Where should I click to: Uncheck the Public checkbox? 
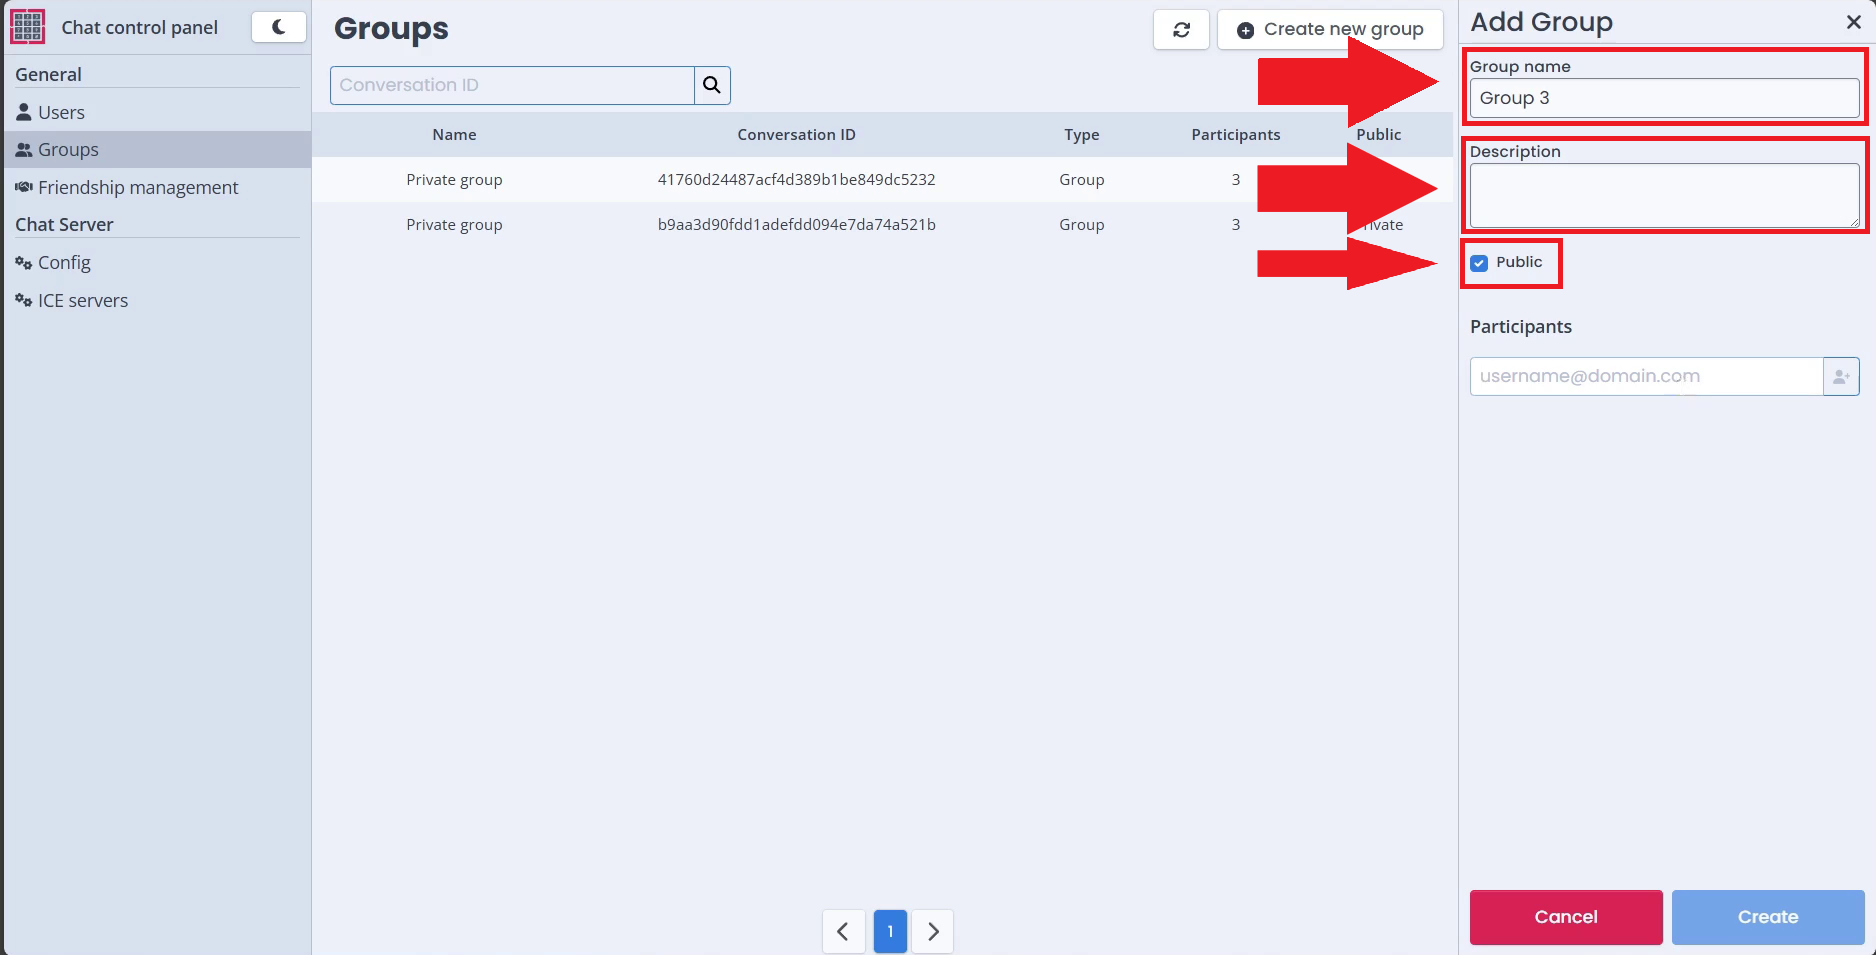click(1479, 263)
